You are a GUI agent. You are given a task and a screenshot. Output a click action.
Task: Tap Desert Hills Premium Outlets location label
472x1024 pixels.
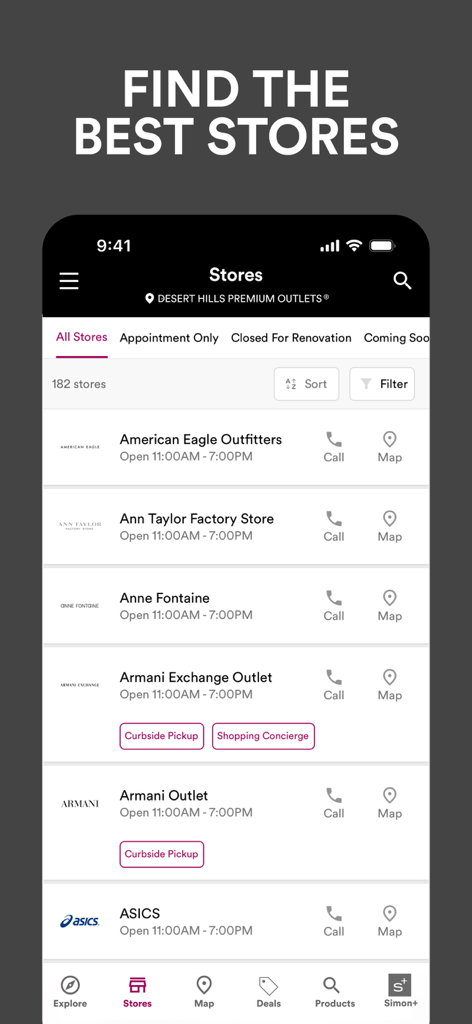click(236, 298)
